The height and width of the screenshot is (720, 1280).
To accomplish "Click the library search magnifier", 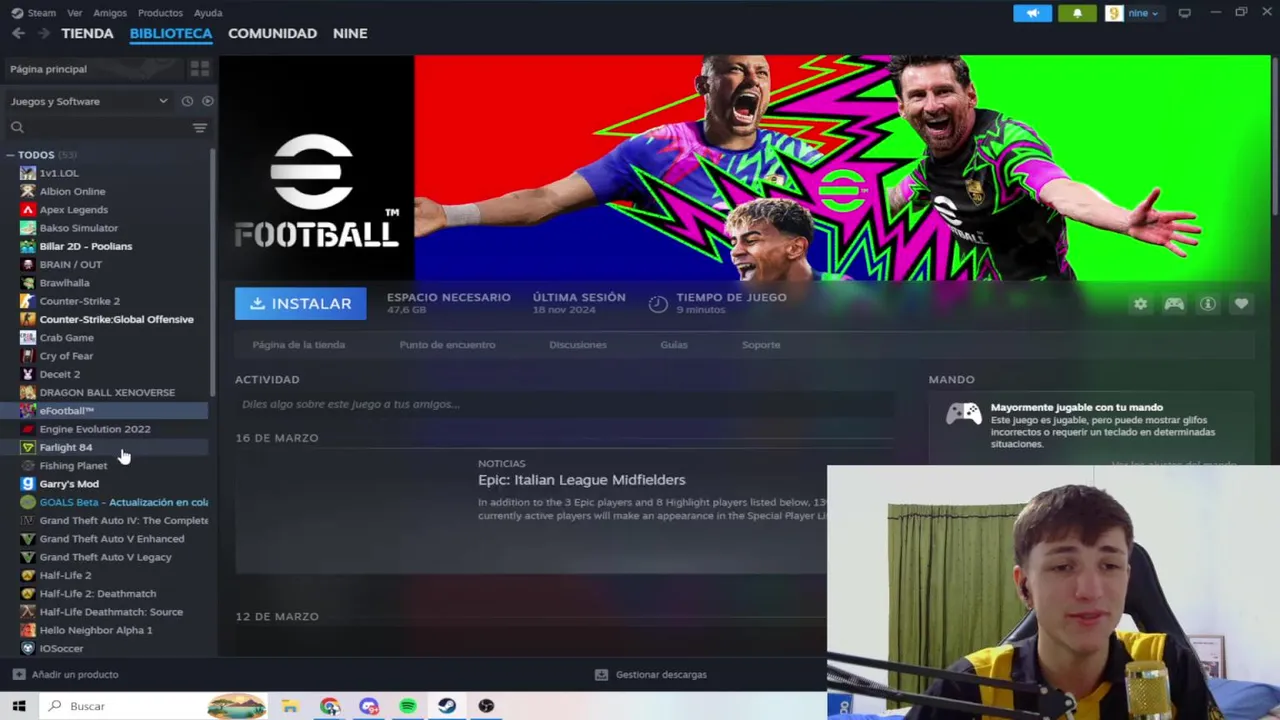I will [17, 127].
